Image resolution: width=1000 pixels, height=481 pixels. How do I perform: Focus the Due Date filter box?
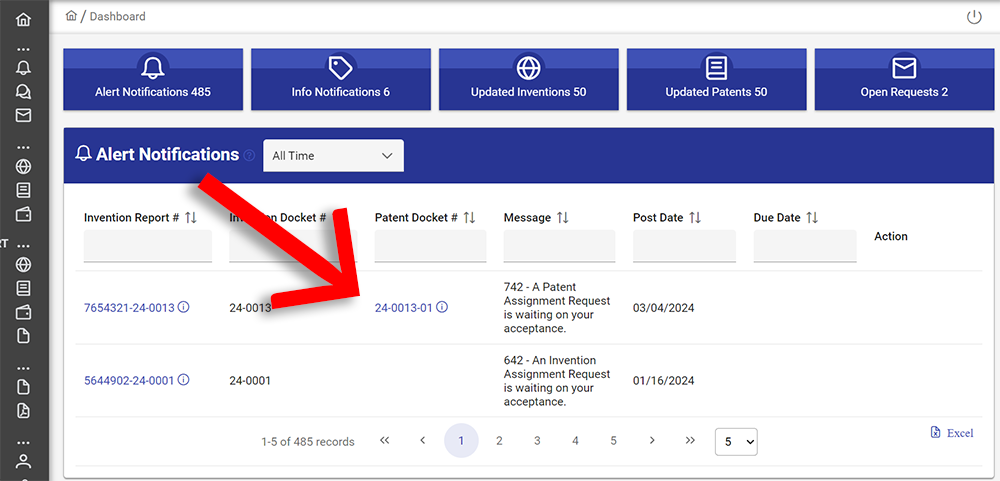pyautogui.click(x=805, y=246)
